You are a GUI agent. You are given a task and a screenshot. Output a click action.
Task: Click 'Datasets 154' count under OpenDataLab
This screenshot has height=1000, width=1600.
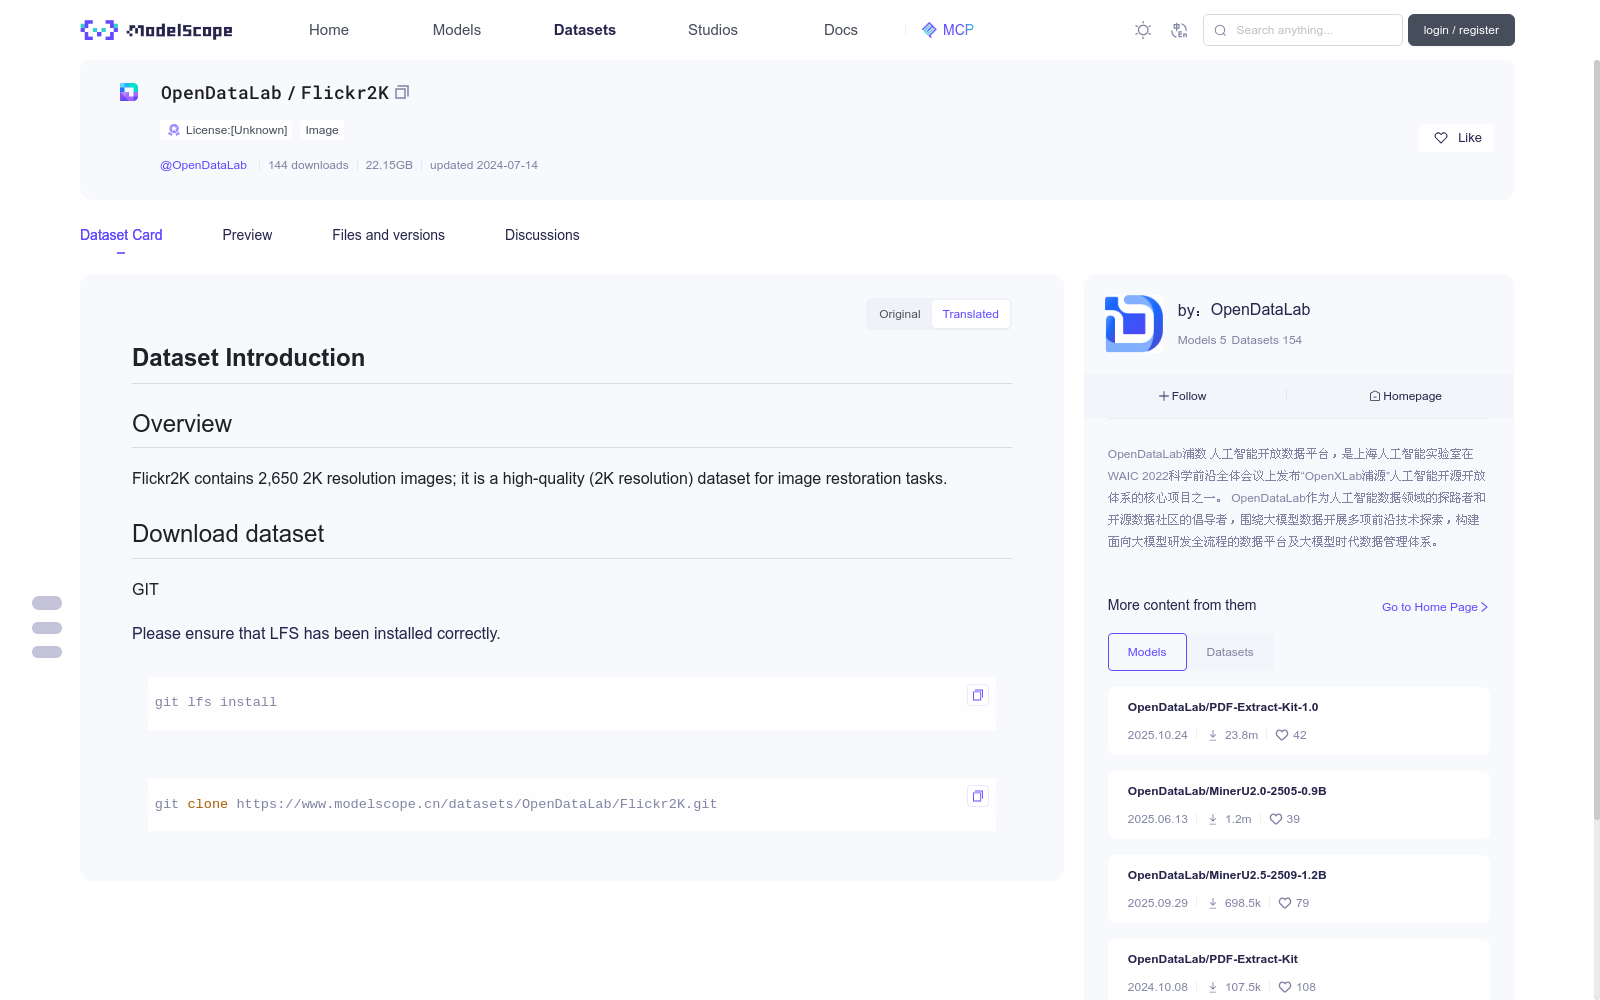coord(1267,340)
